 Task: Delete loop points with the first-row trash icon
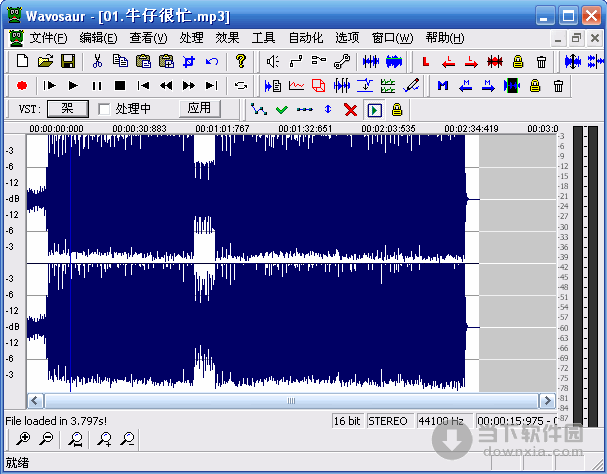(x=541, y=61)
